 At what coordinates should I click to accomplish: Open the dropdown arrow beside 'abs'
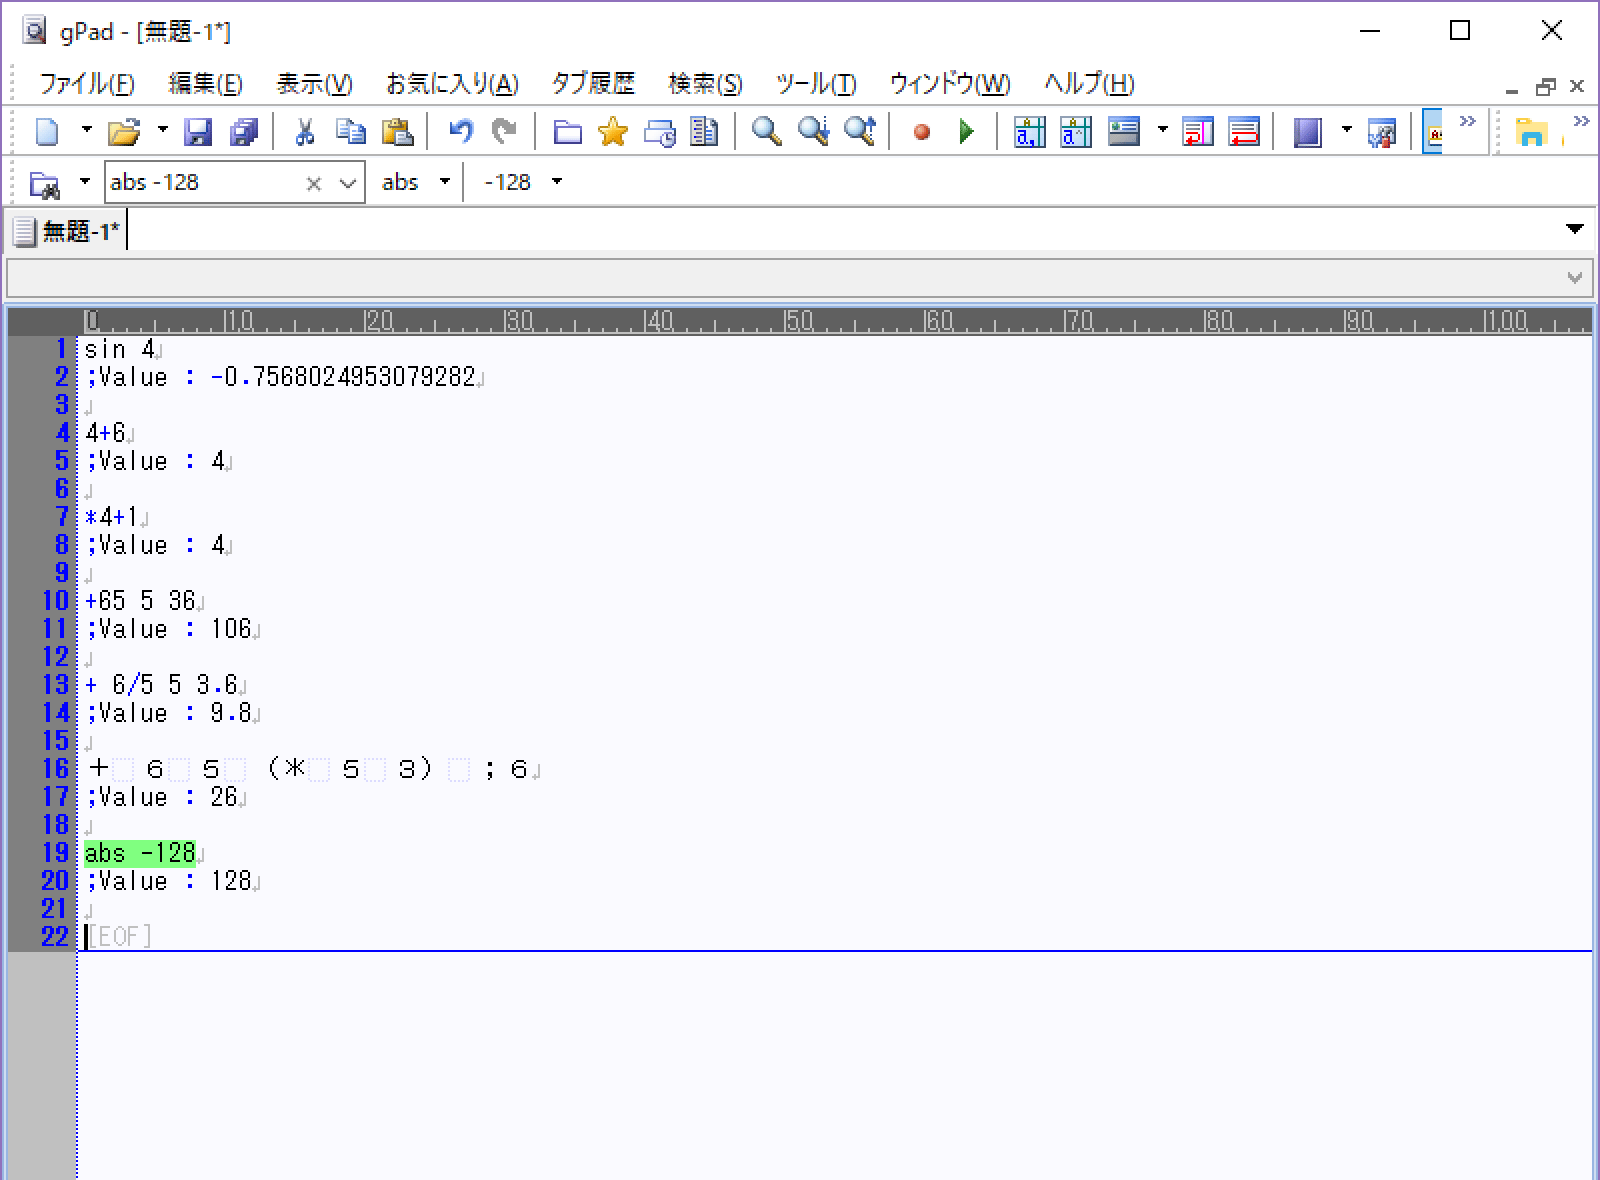pos(445,182)
